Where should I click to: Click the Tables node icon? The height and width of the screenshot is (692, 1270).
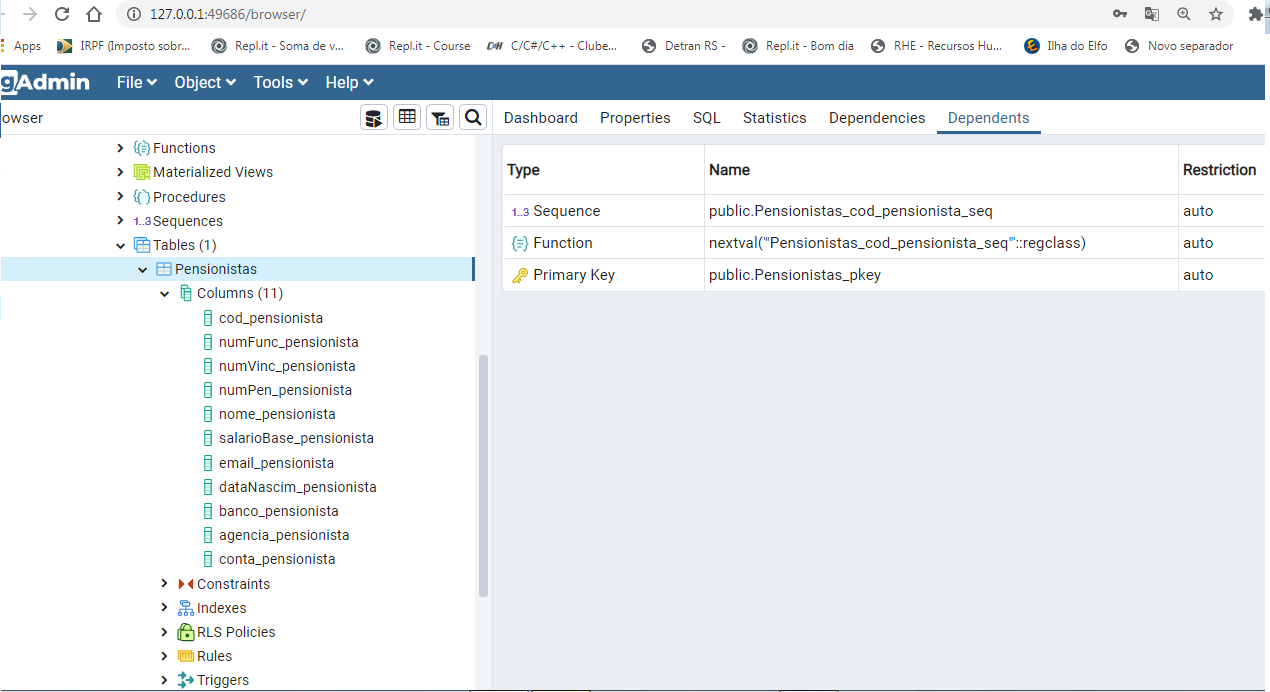(x=142, y=245)
